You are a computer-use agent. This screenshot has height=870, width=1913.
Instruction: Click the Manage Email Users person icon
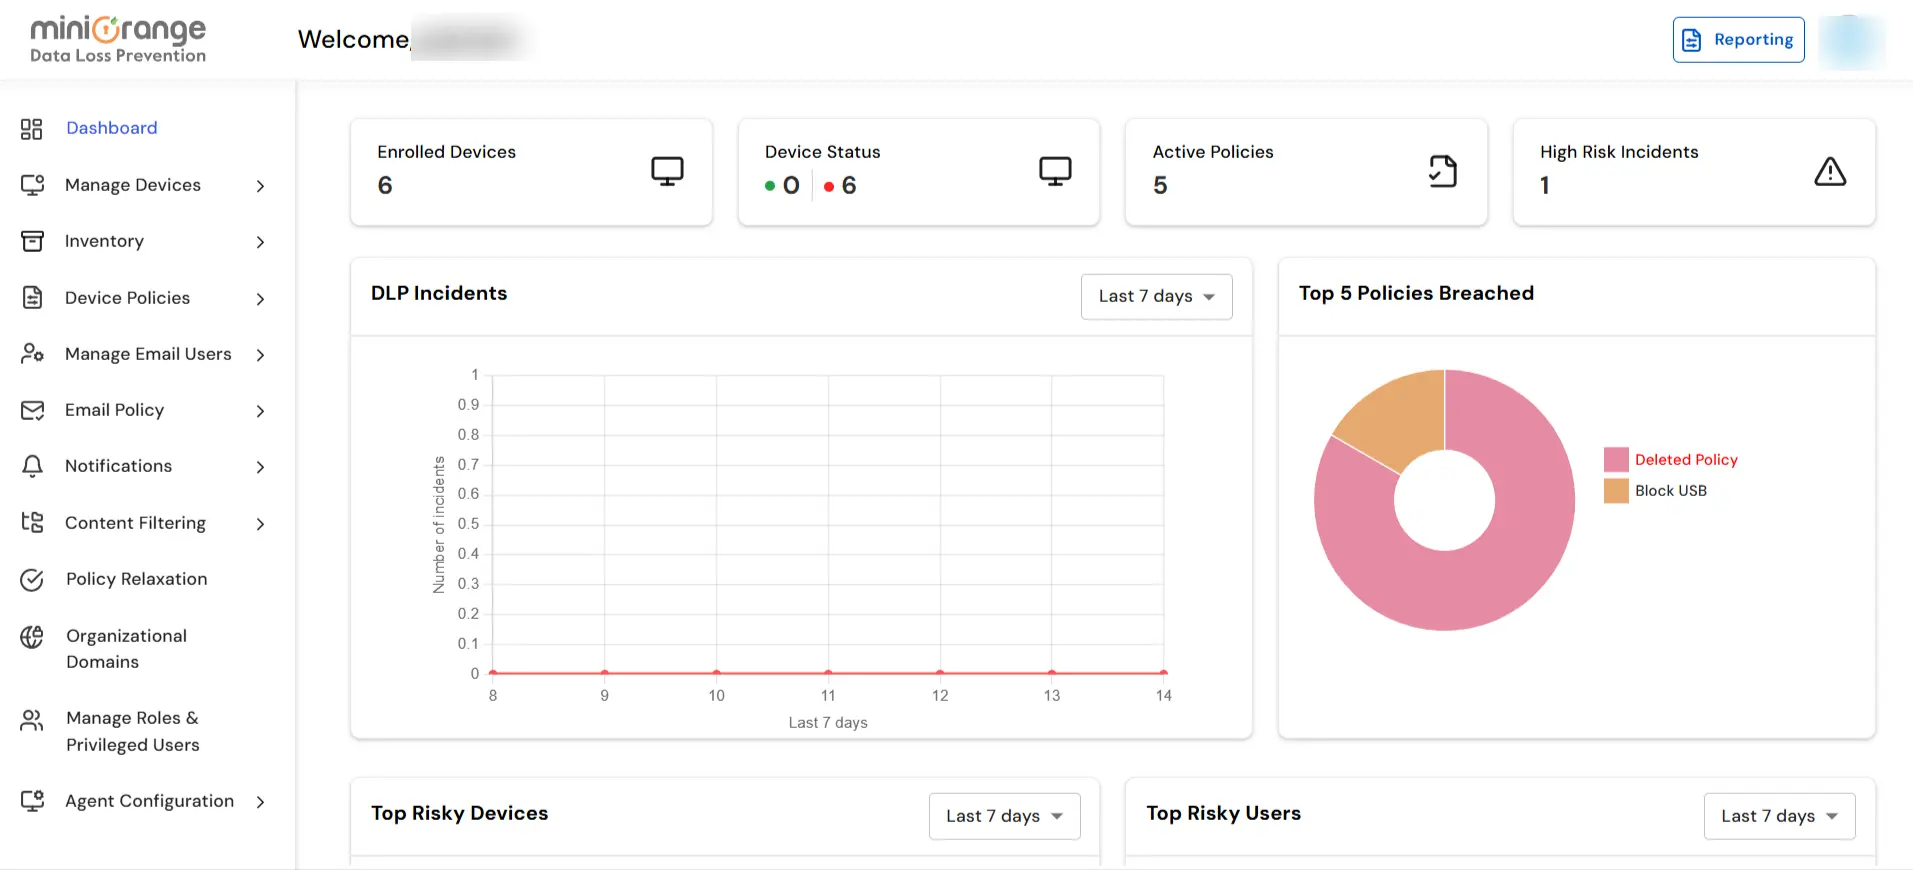pos(32,353)
